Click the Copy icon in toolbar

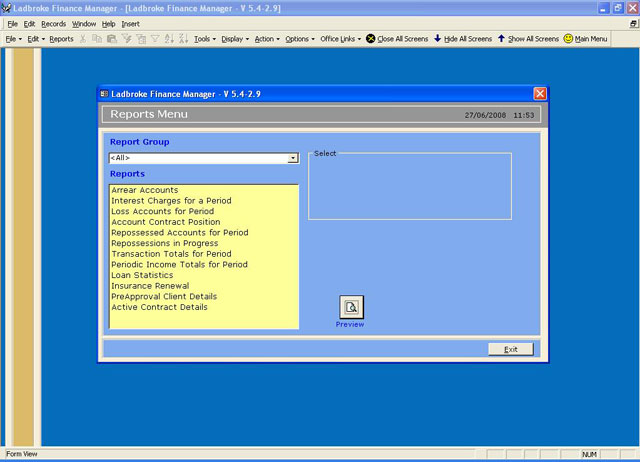tap(97, 39)
